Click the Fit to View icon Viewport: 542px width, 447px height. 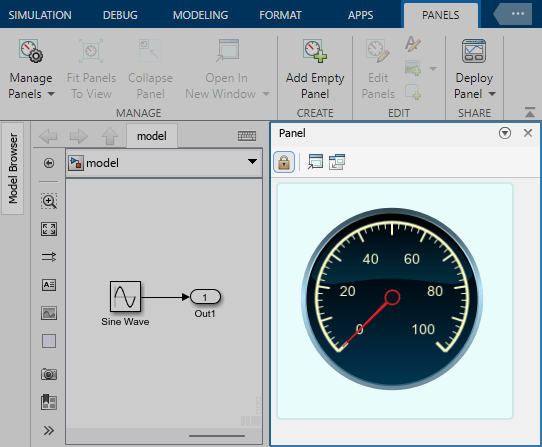49,229
